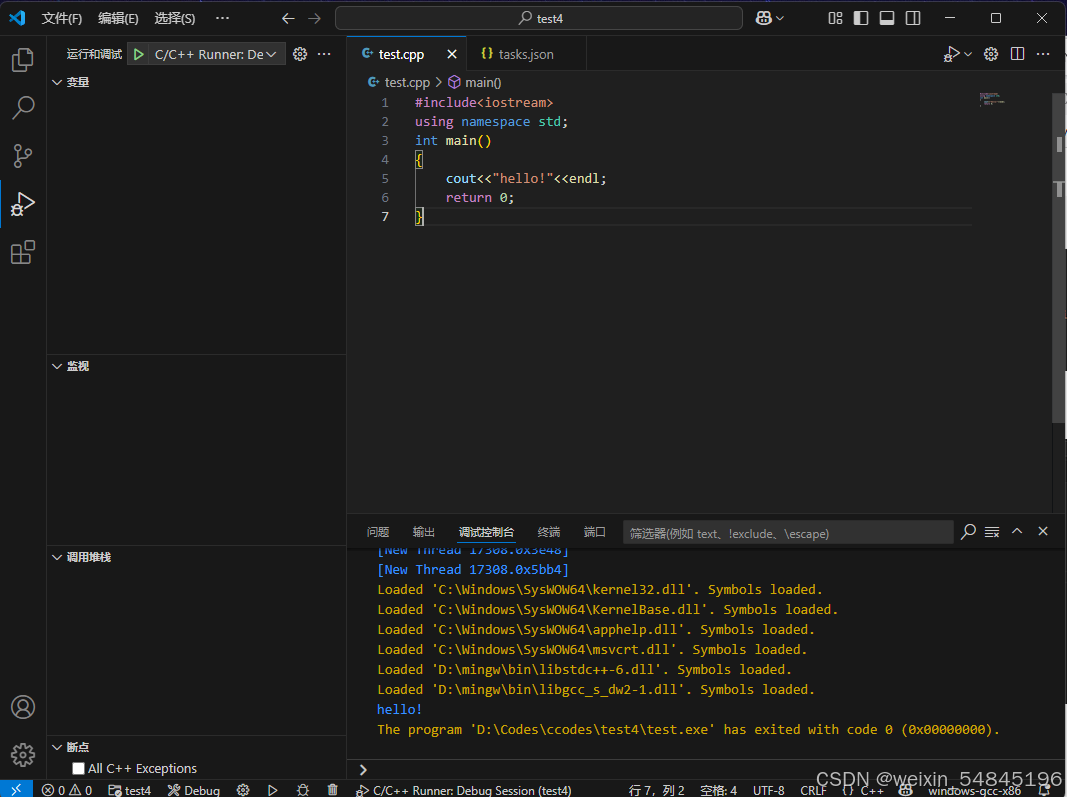Open the Search view in activity bar

click(22, 107)
